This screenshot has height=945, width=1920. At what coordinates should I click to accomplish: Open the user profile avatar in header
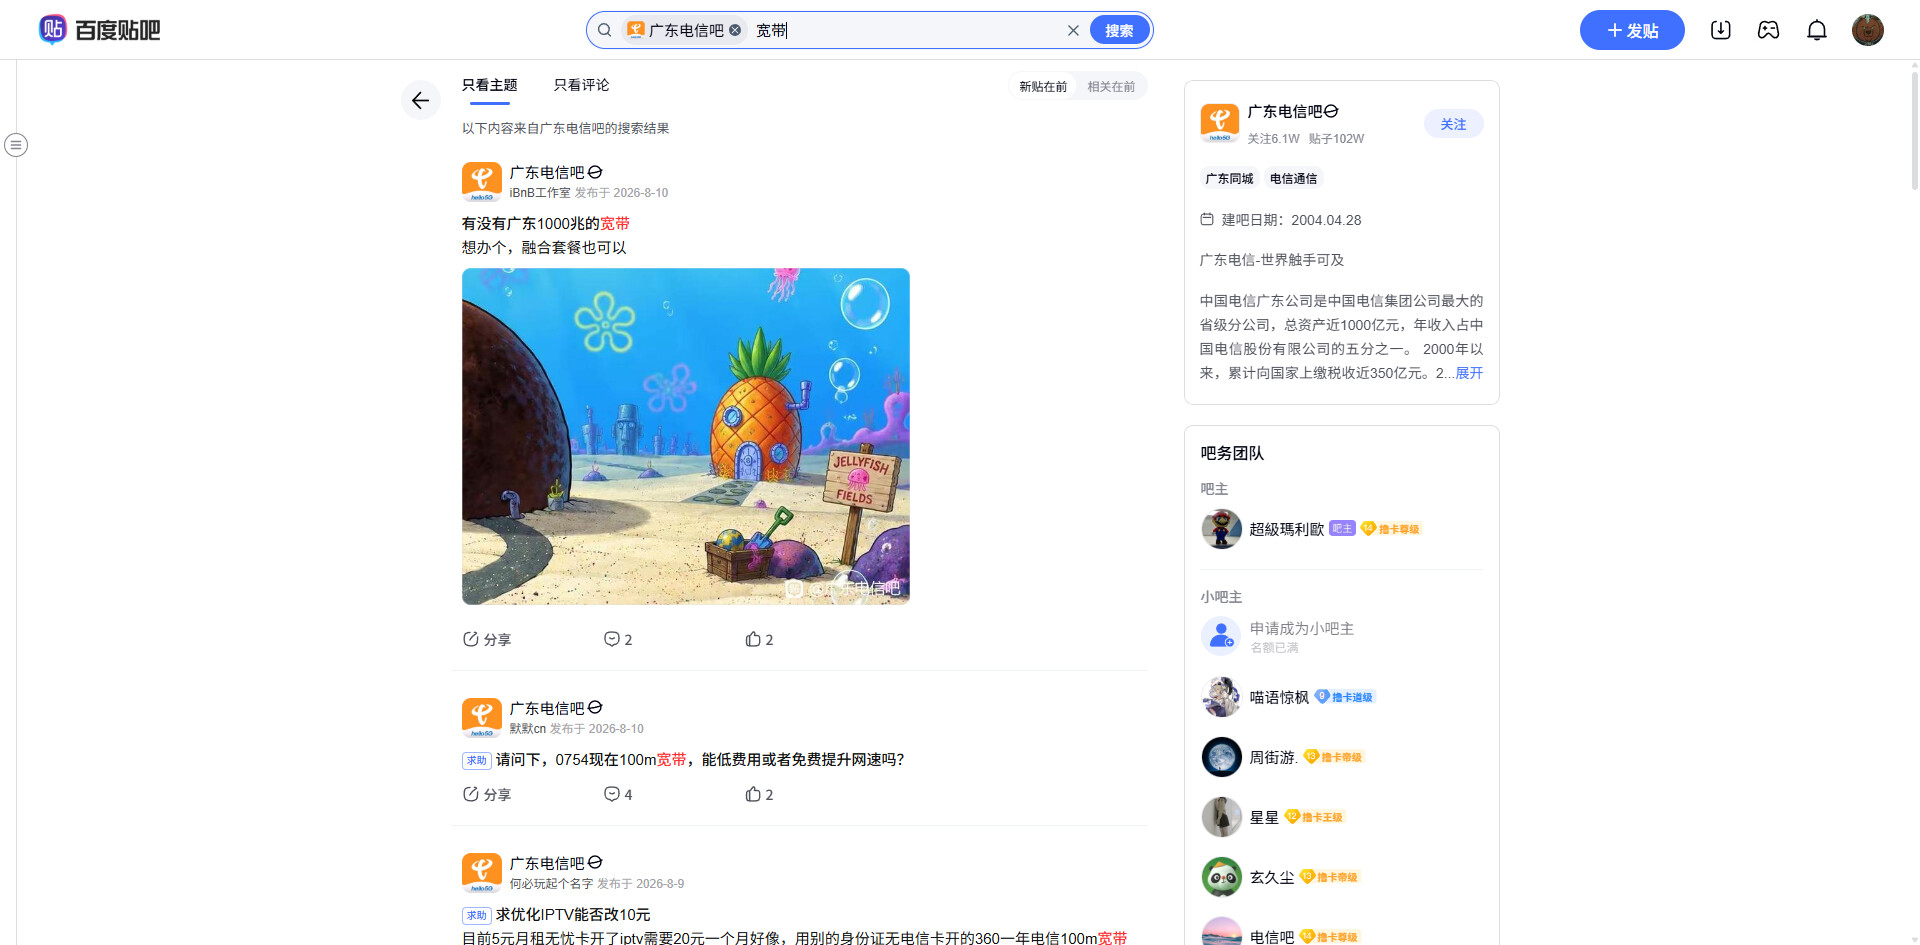pos(1868,30)
